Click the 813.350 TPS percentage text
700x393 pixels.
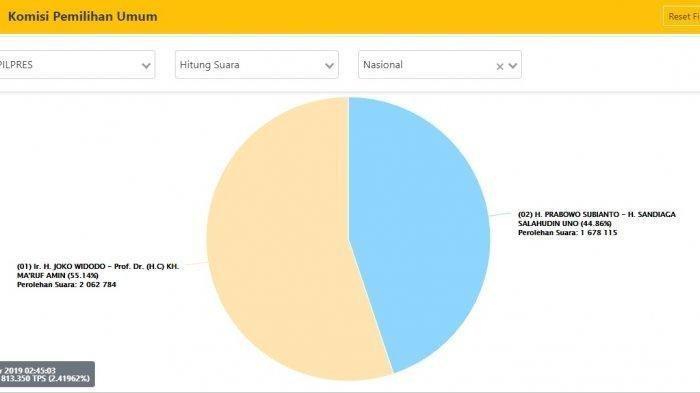[45, 379]
